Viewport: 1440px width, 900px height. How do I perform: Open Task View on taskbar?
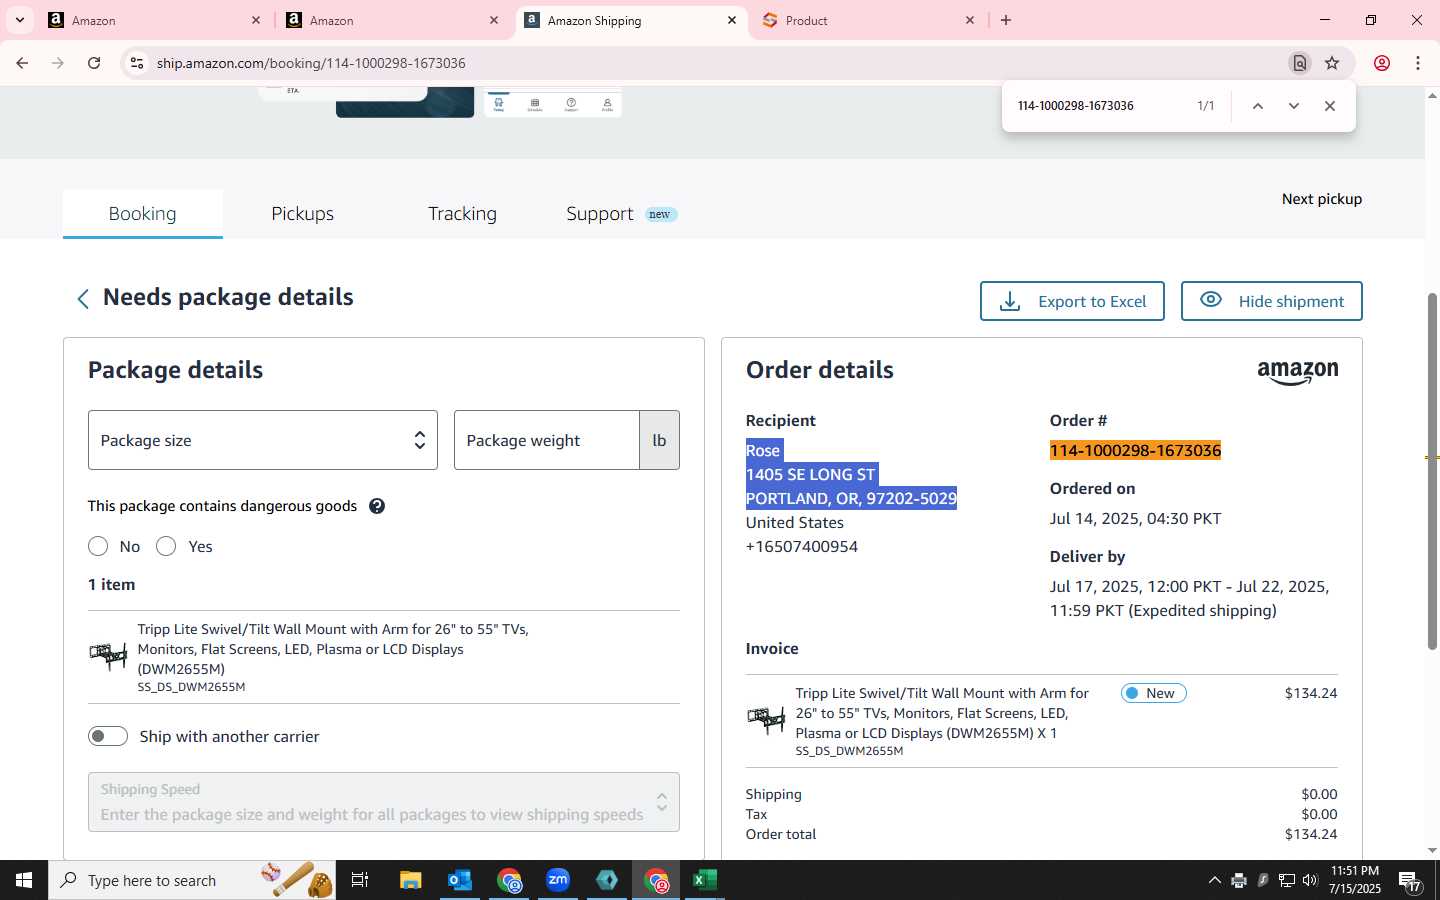coord(360,880)
